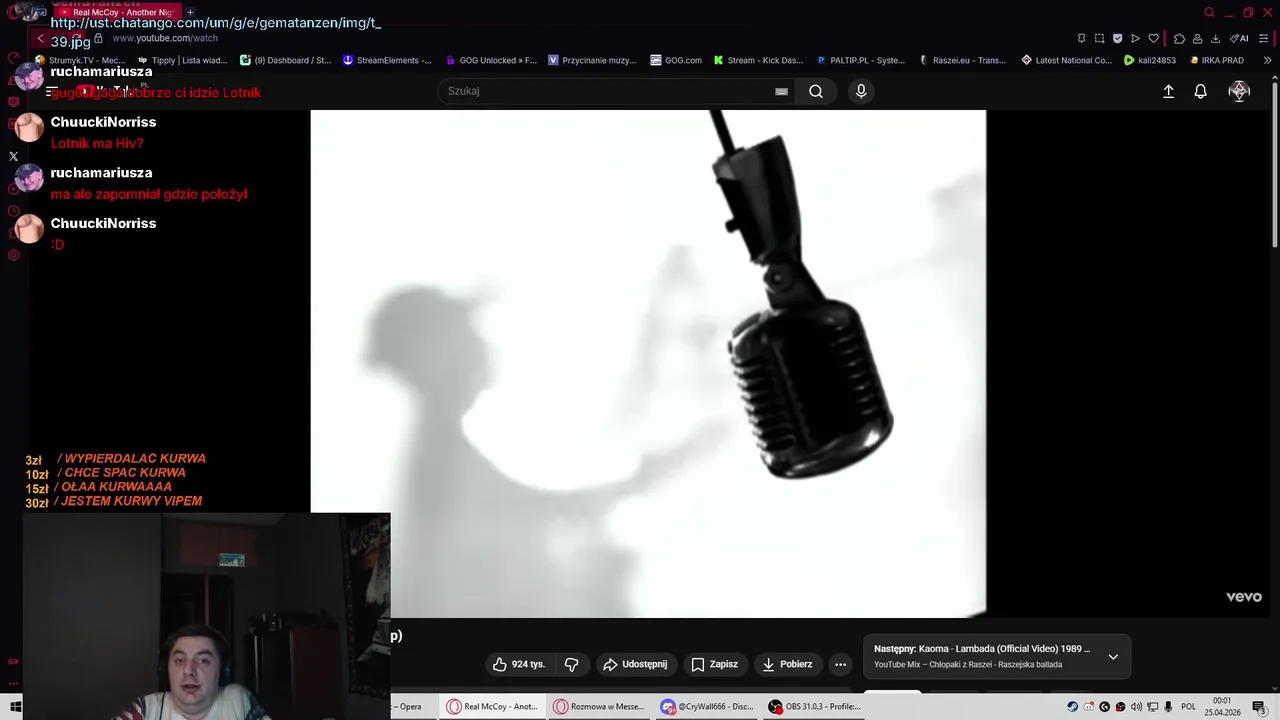Viewport: 1280px width, 720px height.
Task: Click the microphone icon in system tray
Action: pyautogui.click(x=1168, y=706)
